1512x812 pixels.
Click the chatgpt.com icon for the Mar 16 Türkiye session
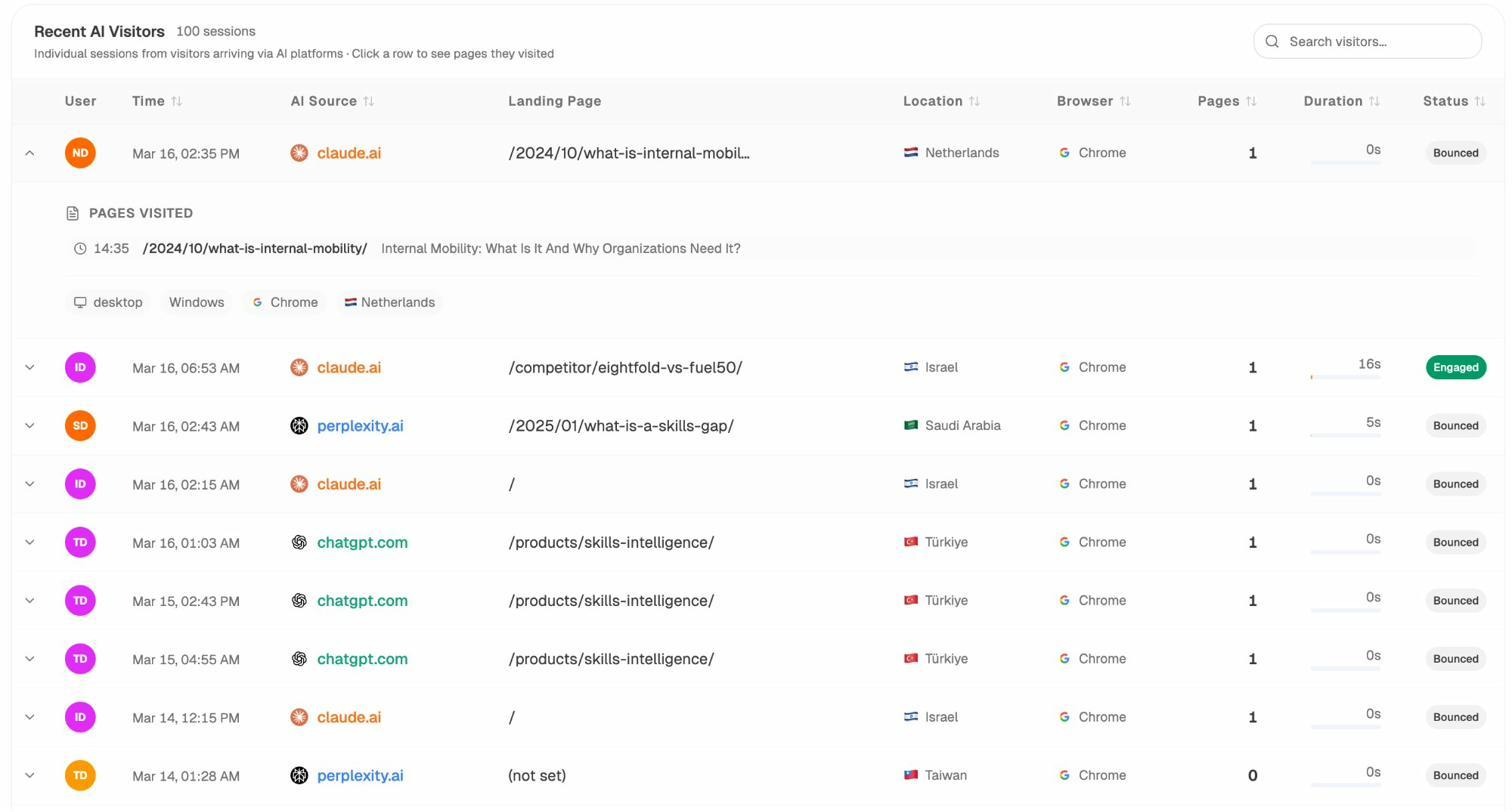298,542
